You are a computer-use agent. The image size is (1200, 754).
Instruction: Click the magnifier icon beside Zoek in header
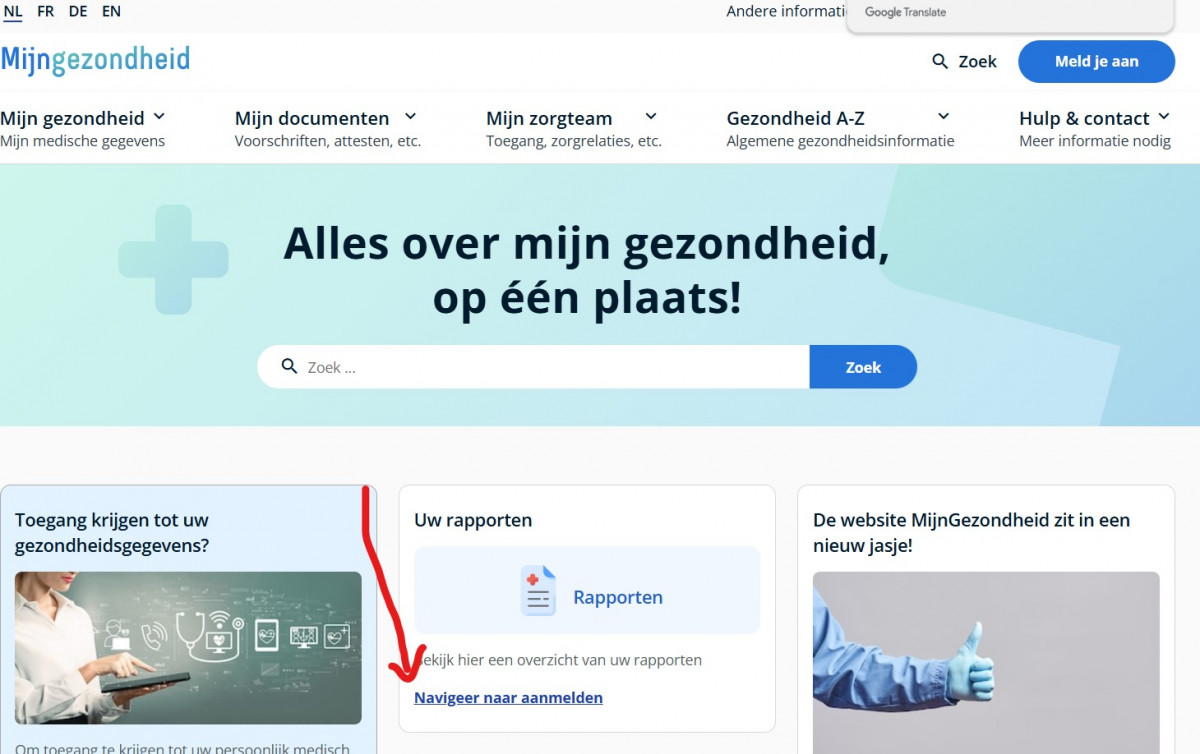[x=940, y=62]
